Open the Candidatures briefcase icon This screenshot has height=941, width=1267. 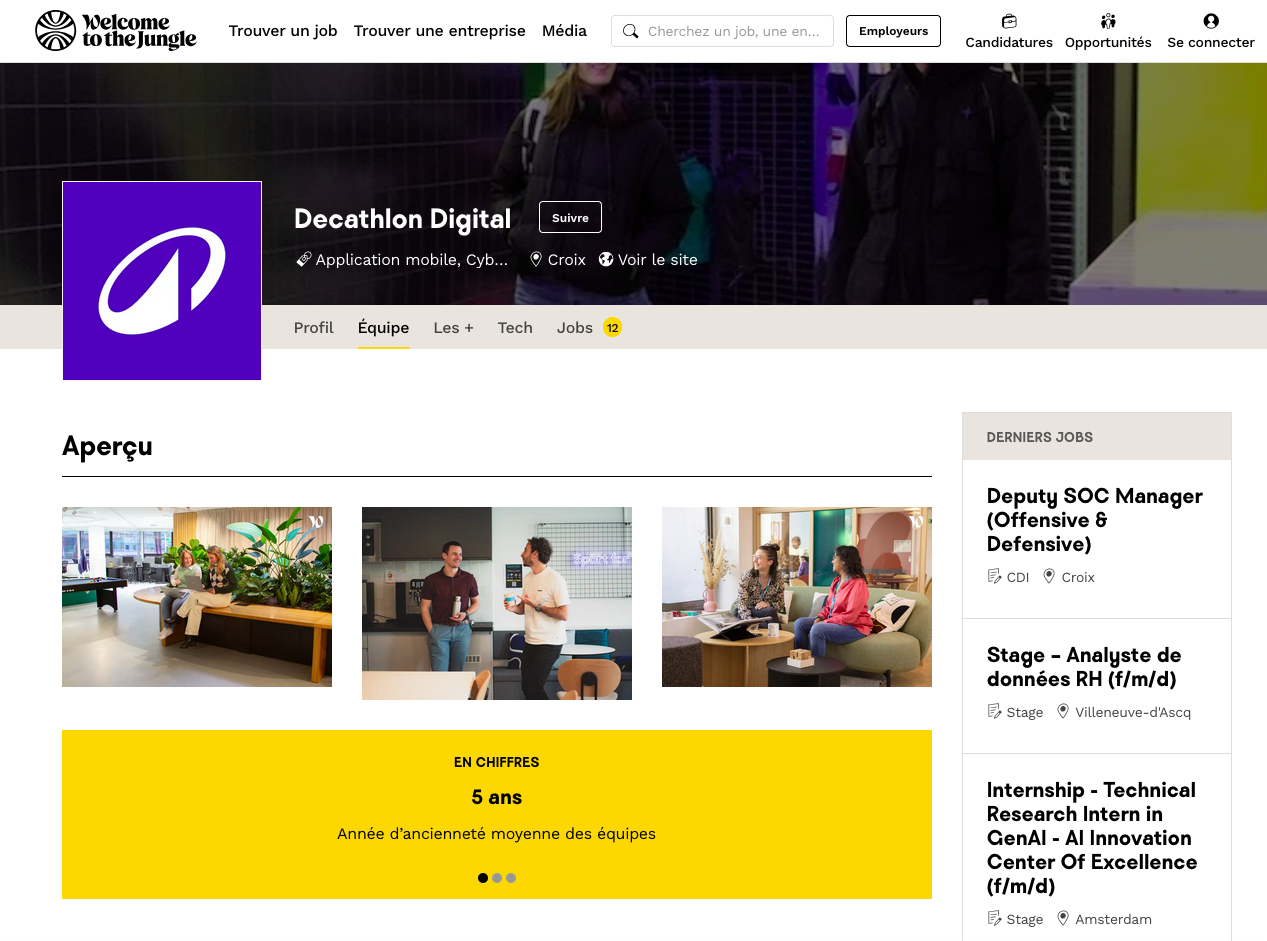[1009, 21]
